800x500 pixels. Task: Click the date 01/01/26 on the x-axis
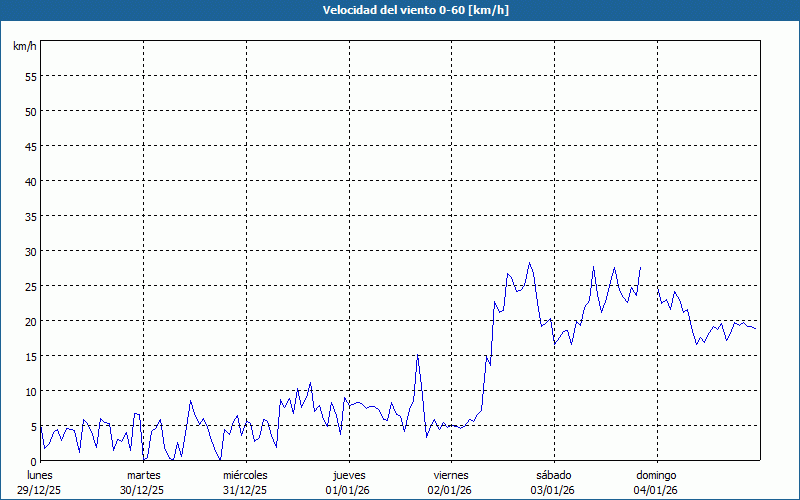pos(348,490)
